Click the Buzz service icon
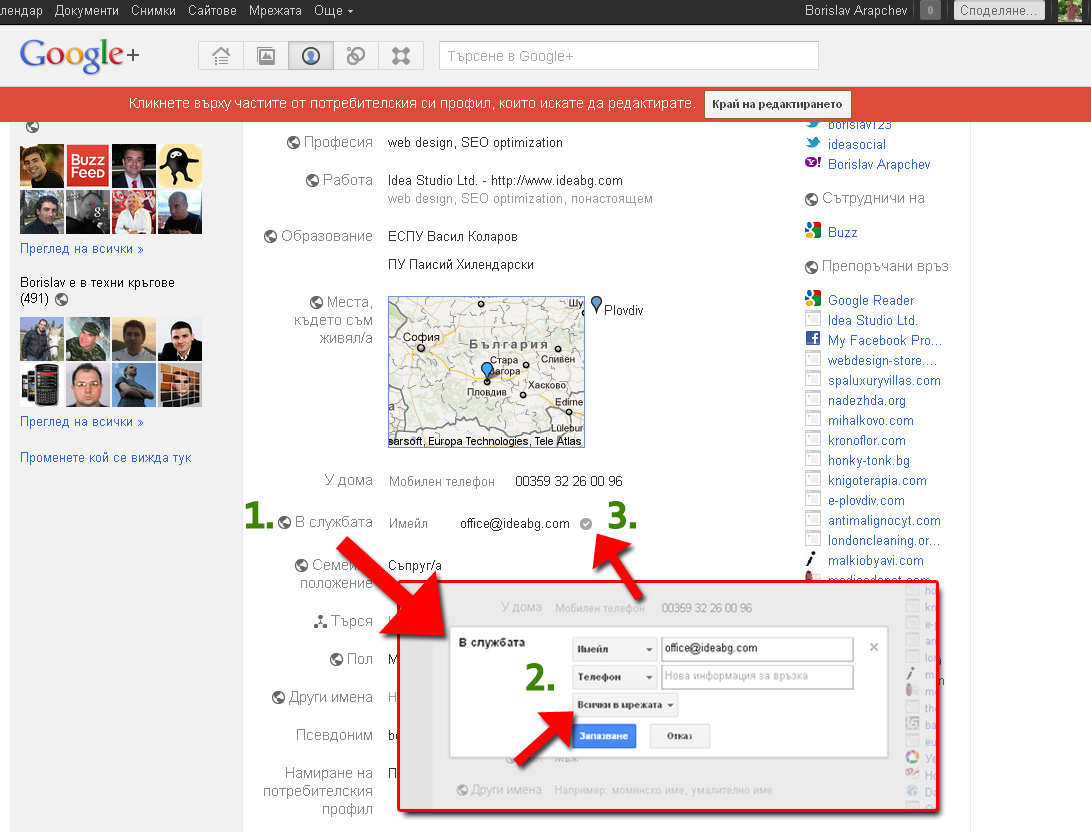1091x832 pixels. click(813, 230)
